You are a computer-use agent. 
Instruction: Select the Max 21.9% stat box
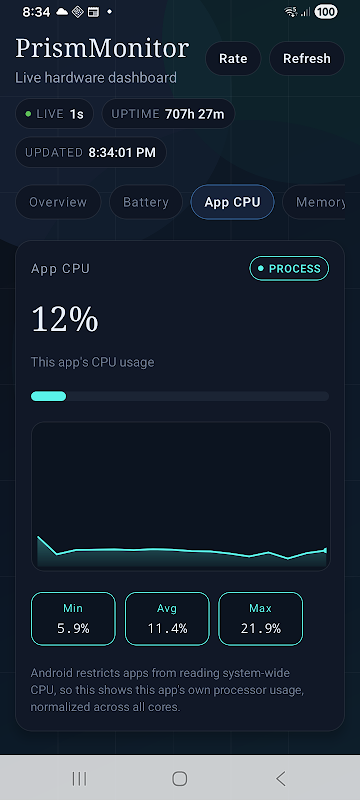261,619
